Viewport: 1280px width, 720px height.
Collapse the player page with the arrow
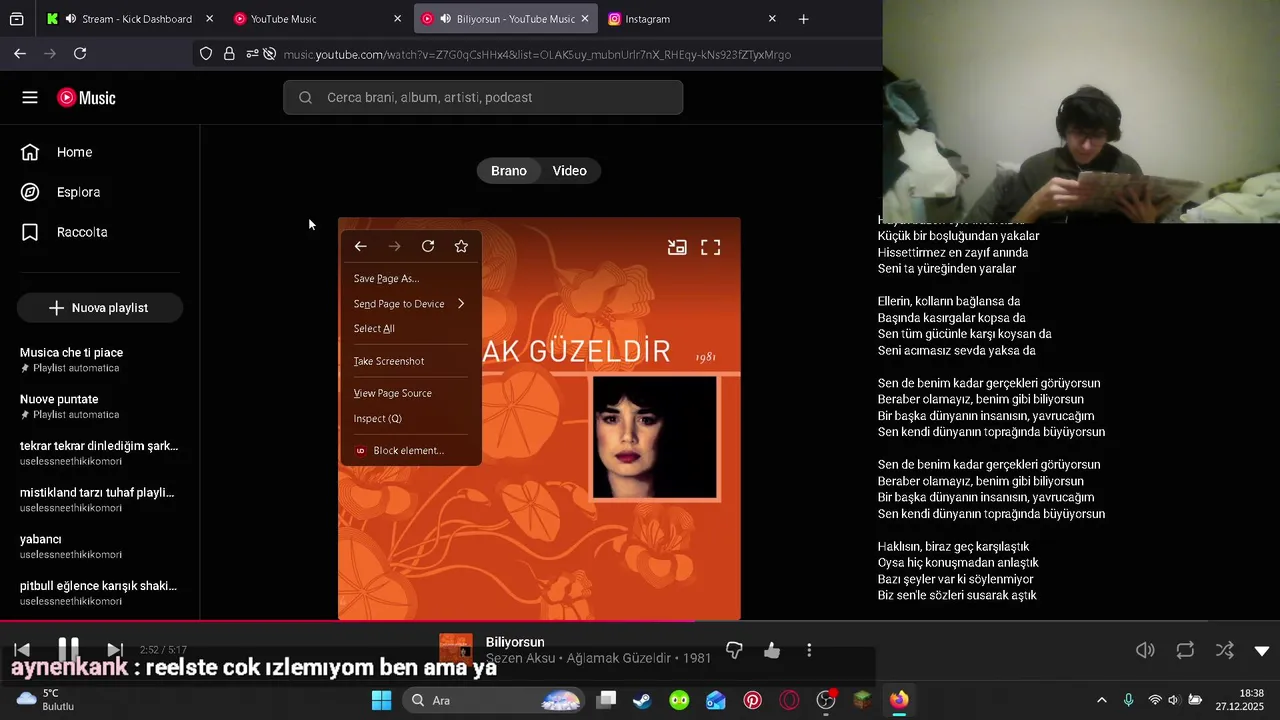tap(1262, 651)
